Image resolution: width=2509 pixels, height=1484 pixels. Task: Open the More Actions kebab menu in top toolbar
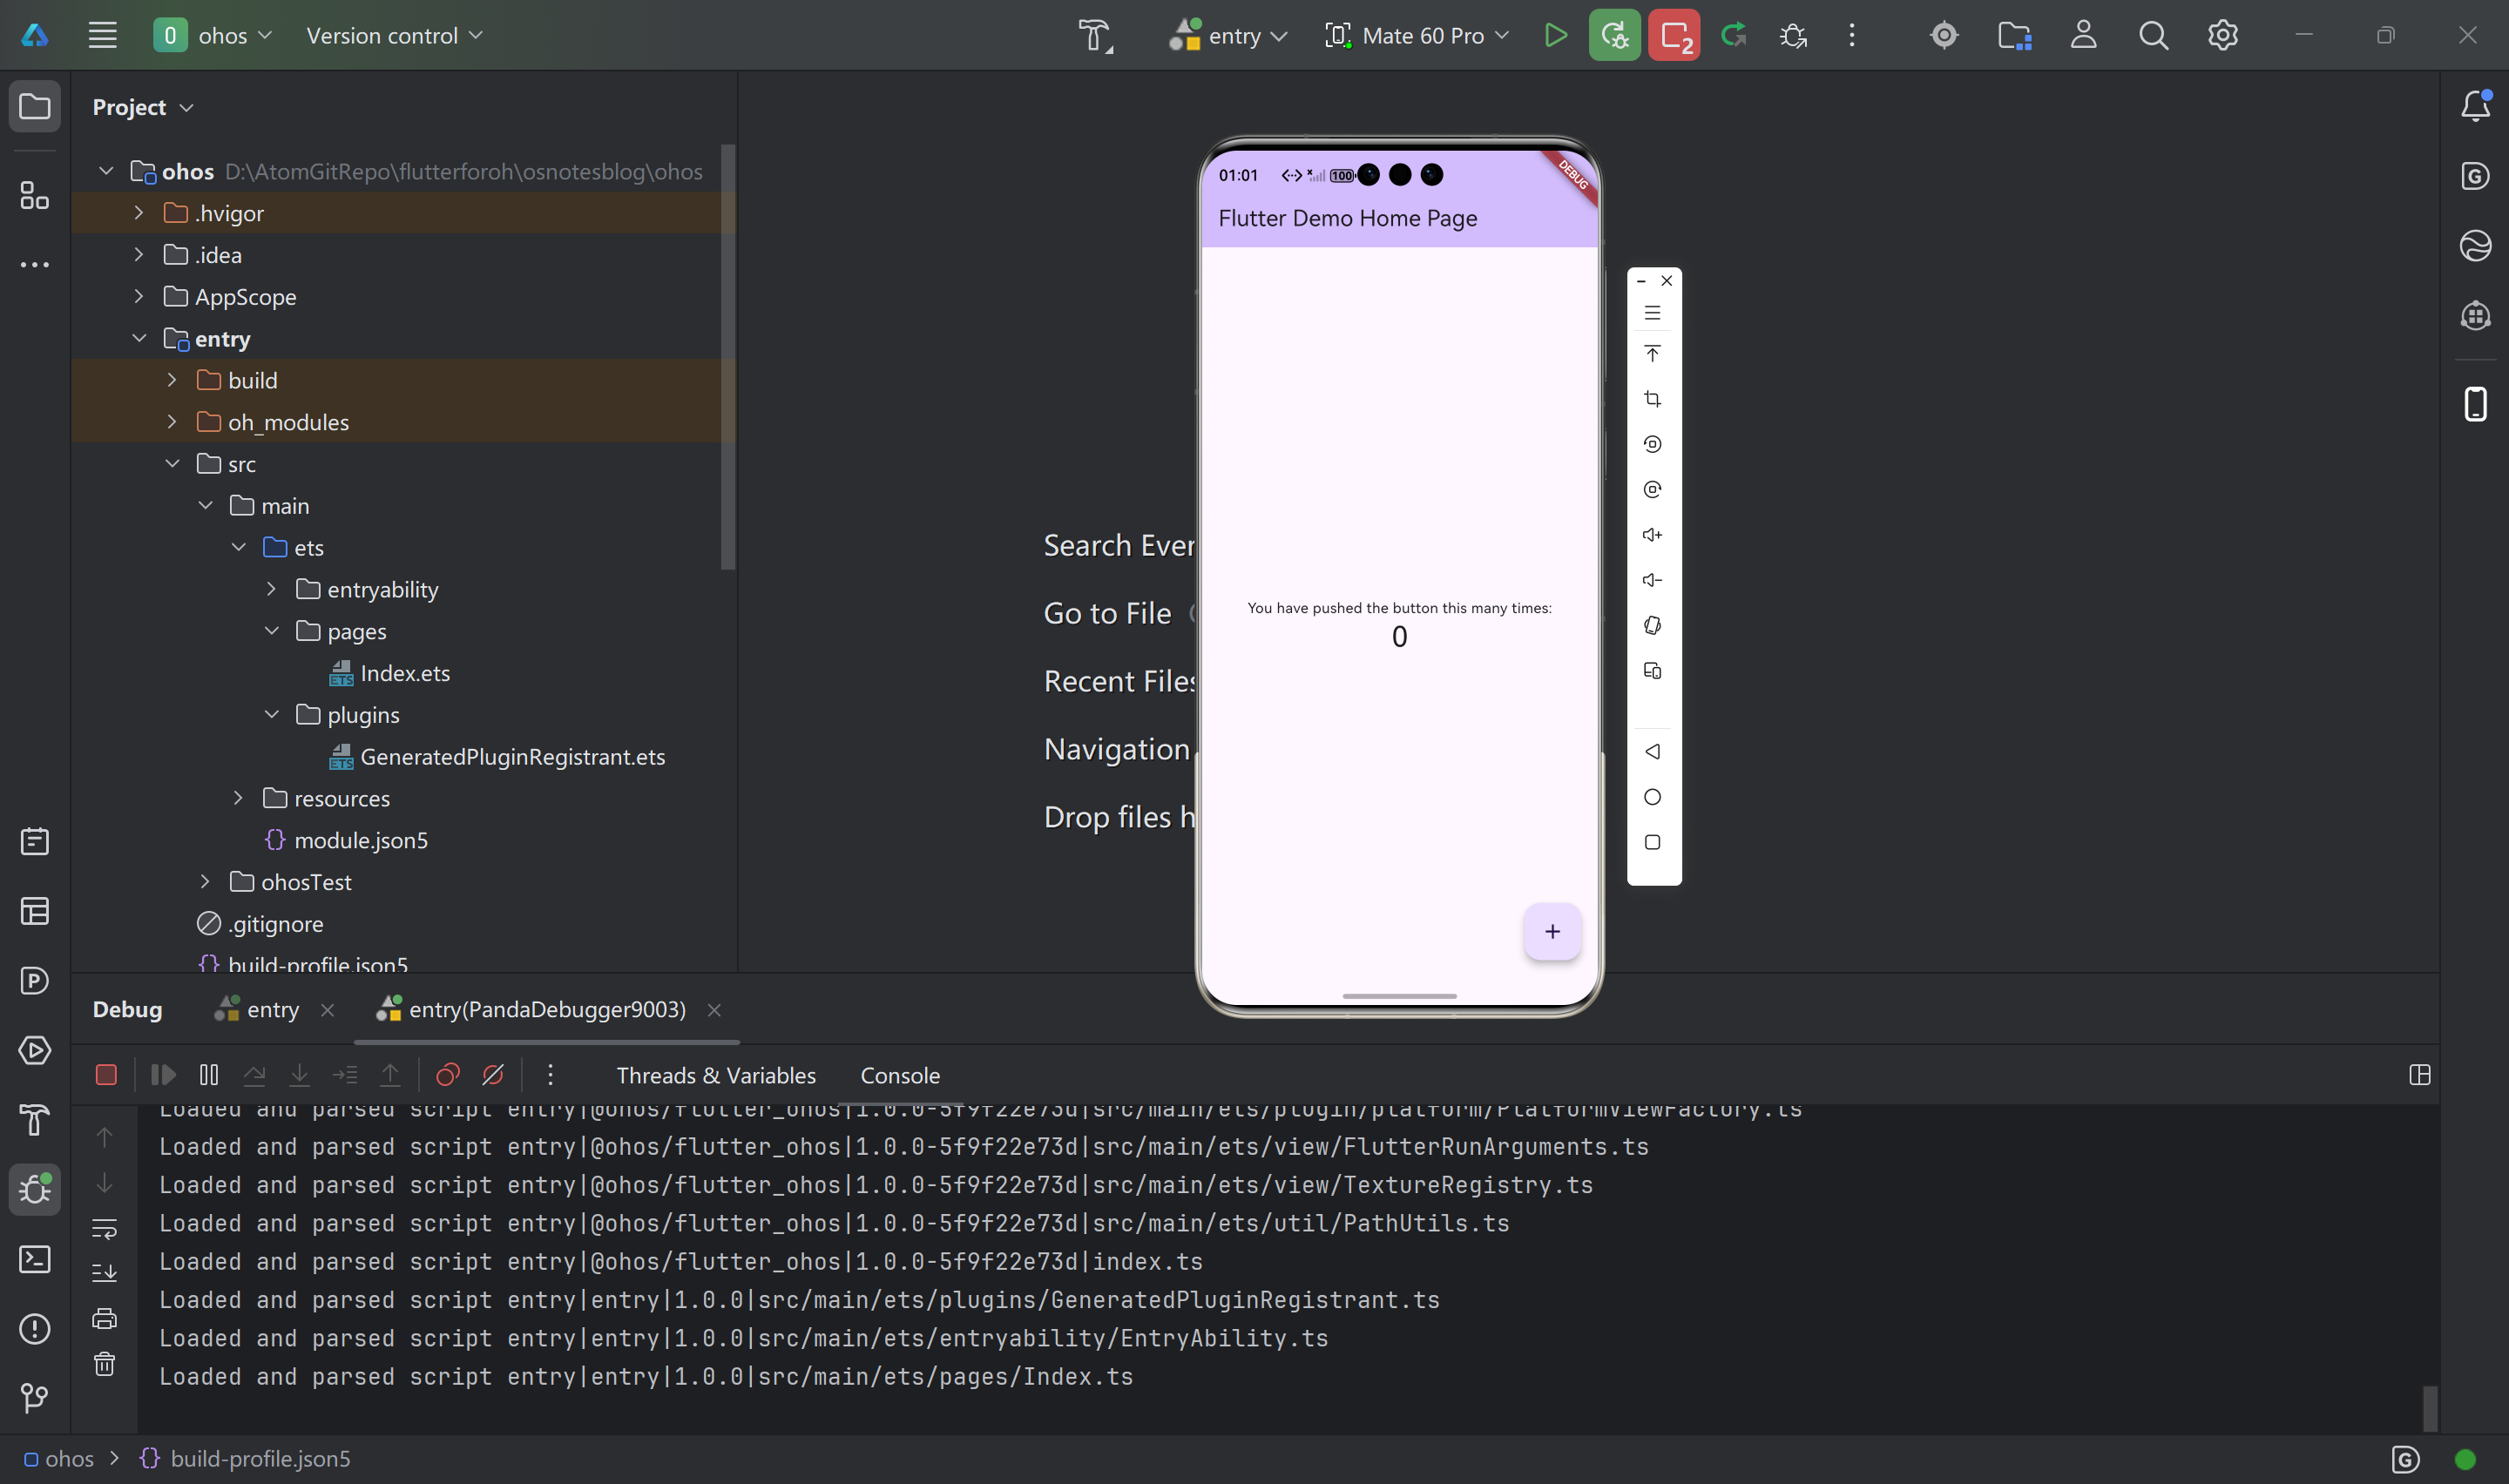[1852, 36]
